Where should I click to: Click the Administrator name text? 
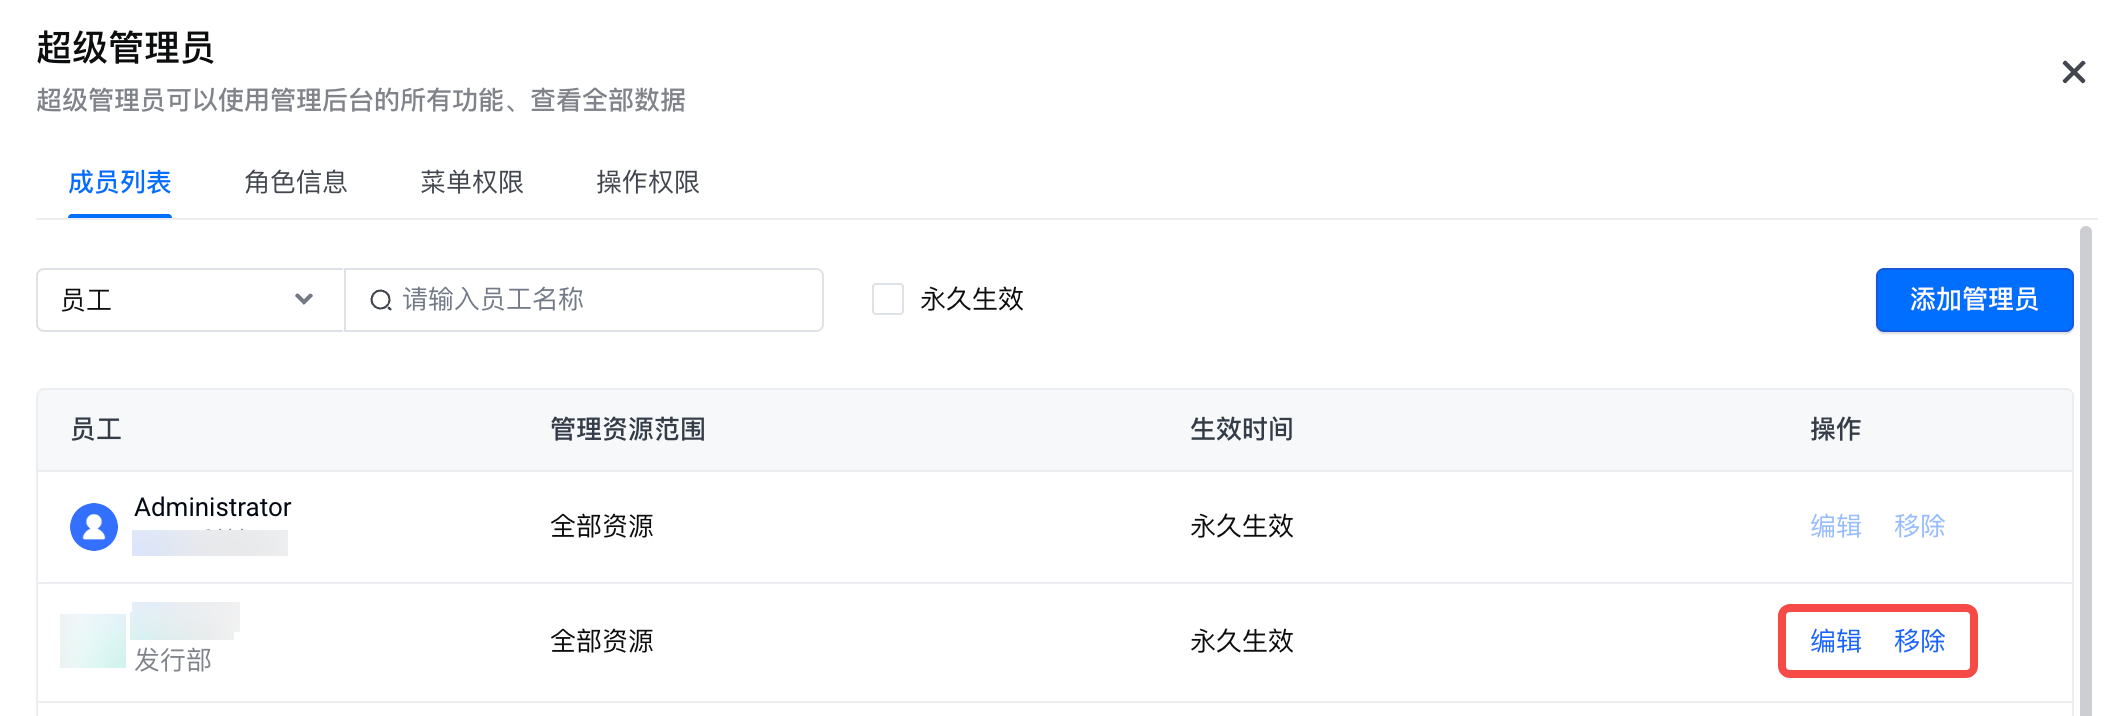pyautogui.click(x=213, y=507)
